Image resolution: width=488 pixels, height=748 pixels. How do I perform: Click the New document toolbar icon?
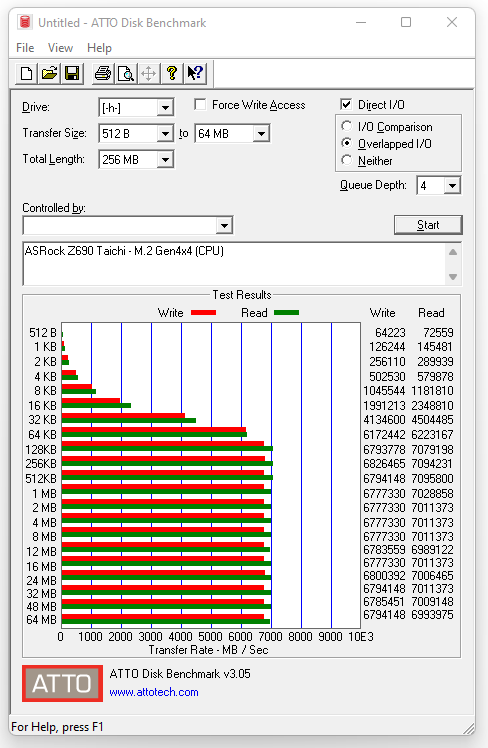click(x=27, y=73)
